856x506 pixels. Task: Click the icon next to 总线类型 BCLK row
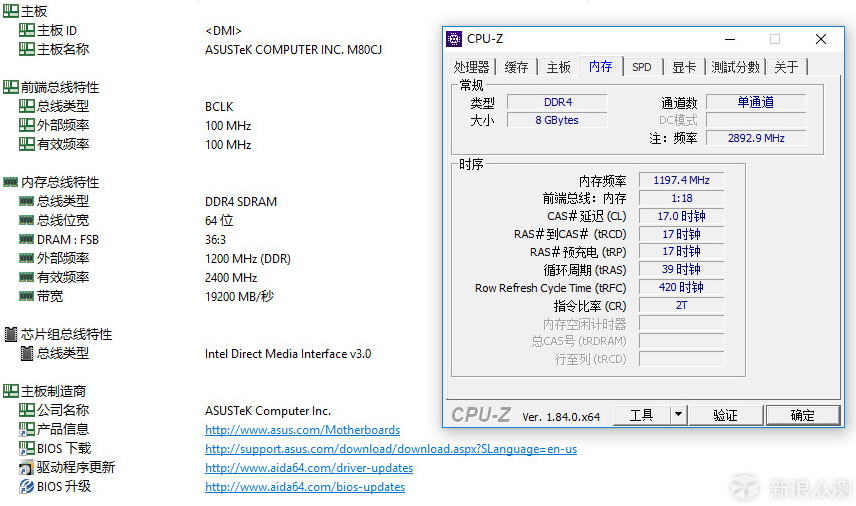coord(27,106)
